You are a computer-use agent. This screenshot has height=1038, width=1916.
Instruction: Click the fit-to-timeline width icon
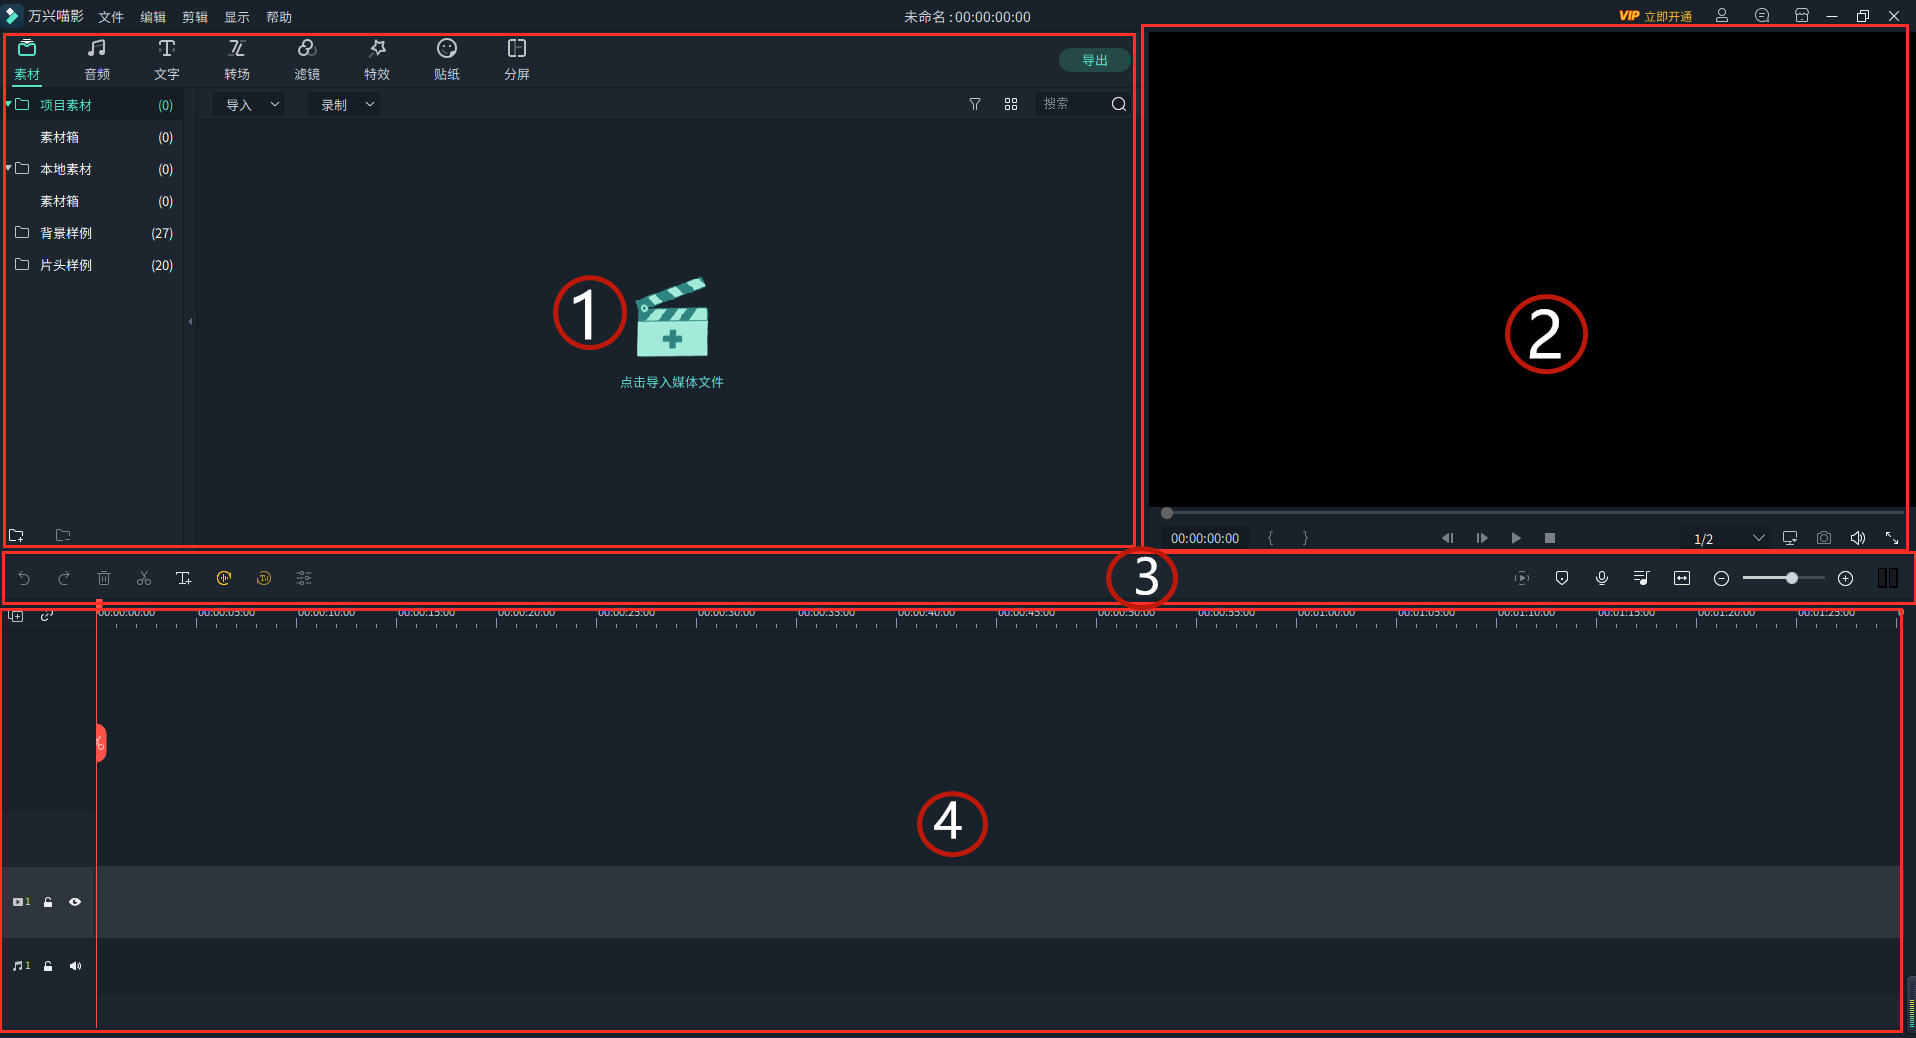pyautogui.click(x=1682, y=578)
